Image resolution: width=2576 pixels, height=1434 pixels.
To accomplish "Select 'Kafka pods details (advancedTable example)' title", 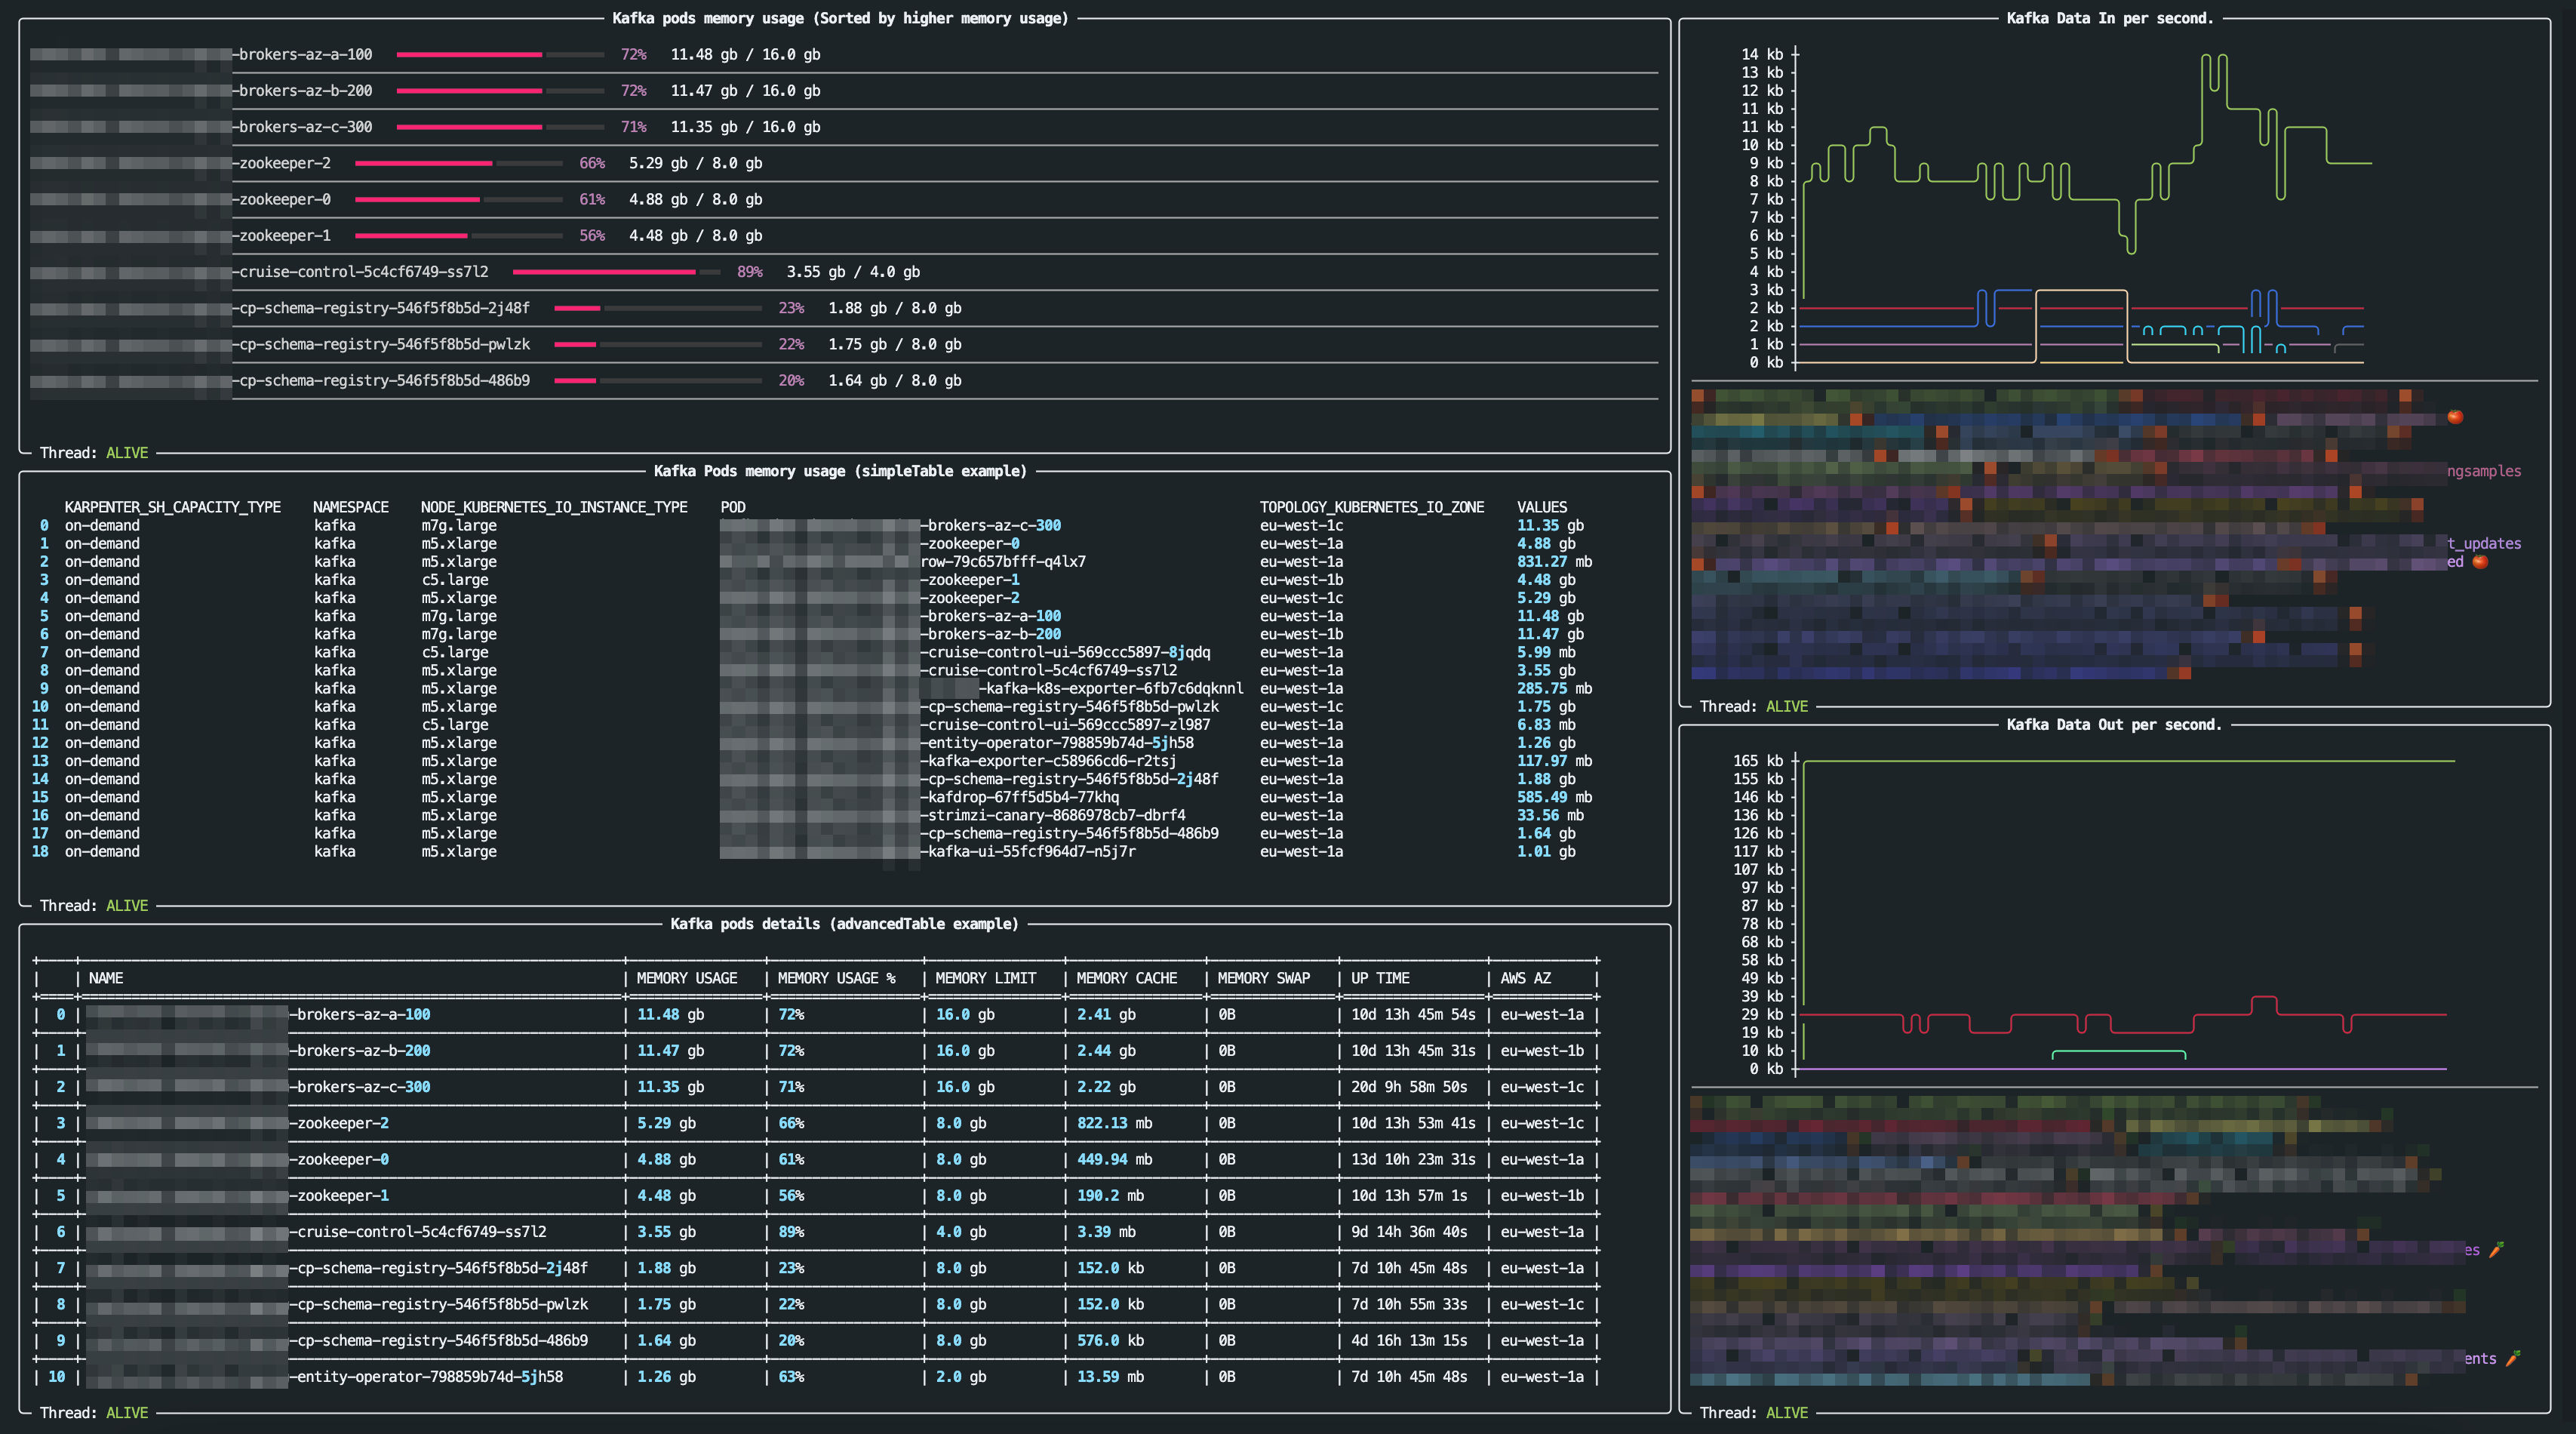I will coord(844,924).
